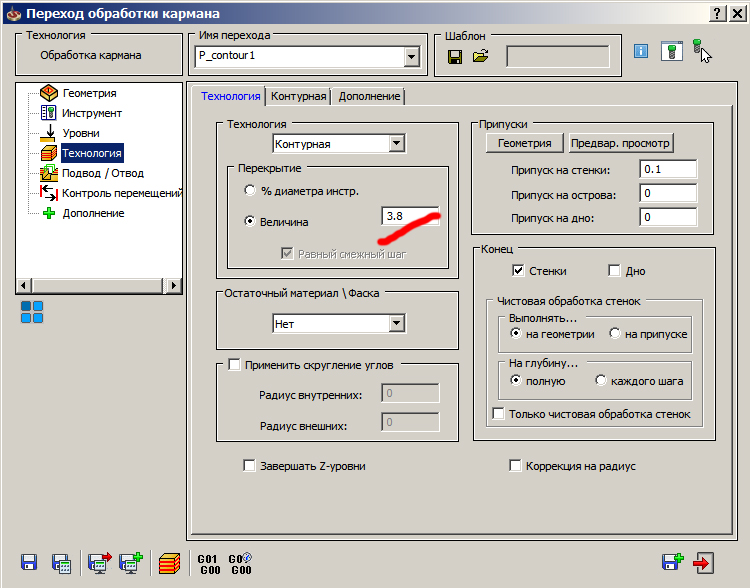
Task: Click the empty Шаблон name field
Action: (x=558, y=57)
